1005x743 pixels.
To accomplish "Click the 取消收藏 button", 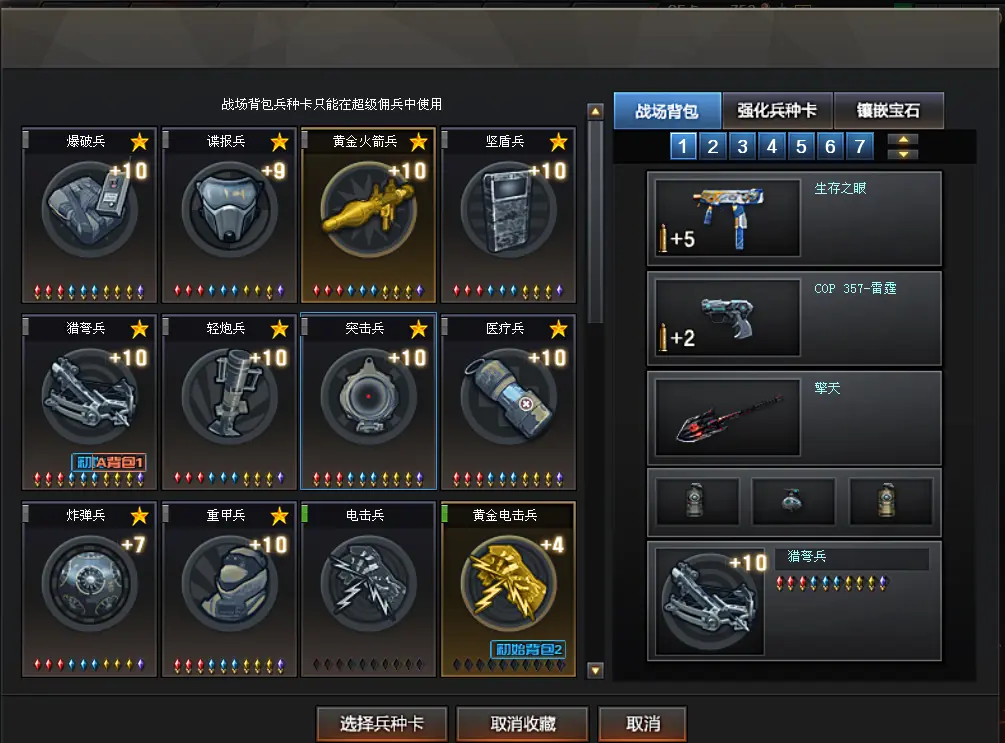I will [x=522, y=724].
